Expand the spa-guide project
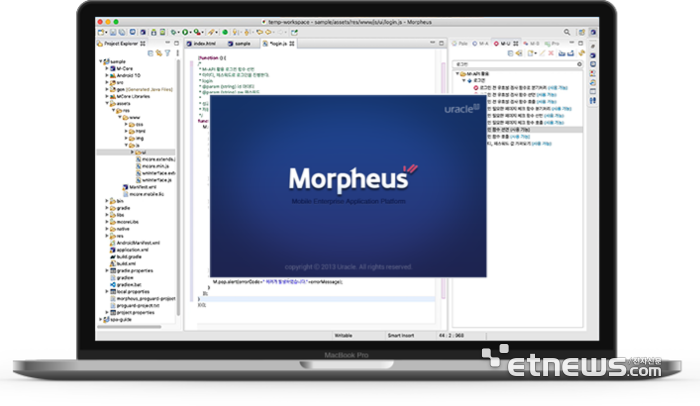 [x=101, y=319]
